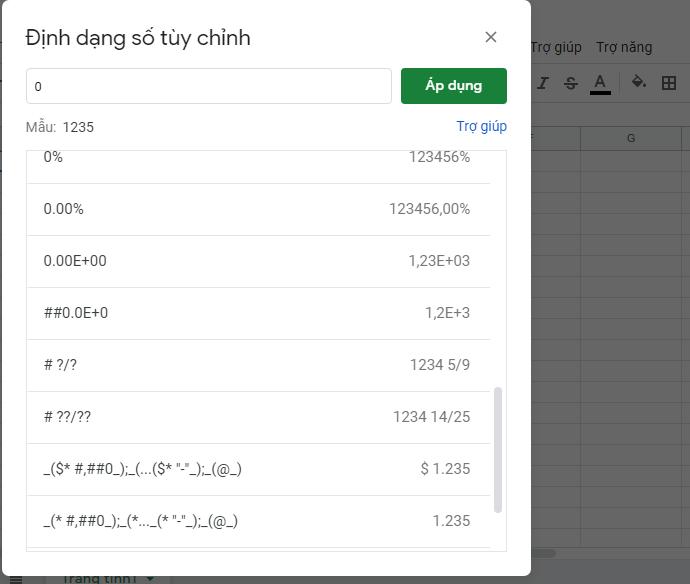Open the Trợ năng accessibility menu
The height and width of the screenshot is (584, 690).
[624, 47]
